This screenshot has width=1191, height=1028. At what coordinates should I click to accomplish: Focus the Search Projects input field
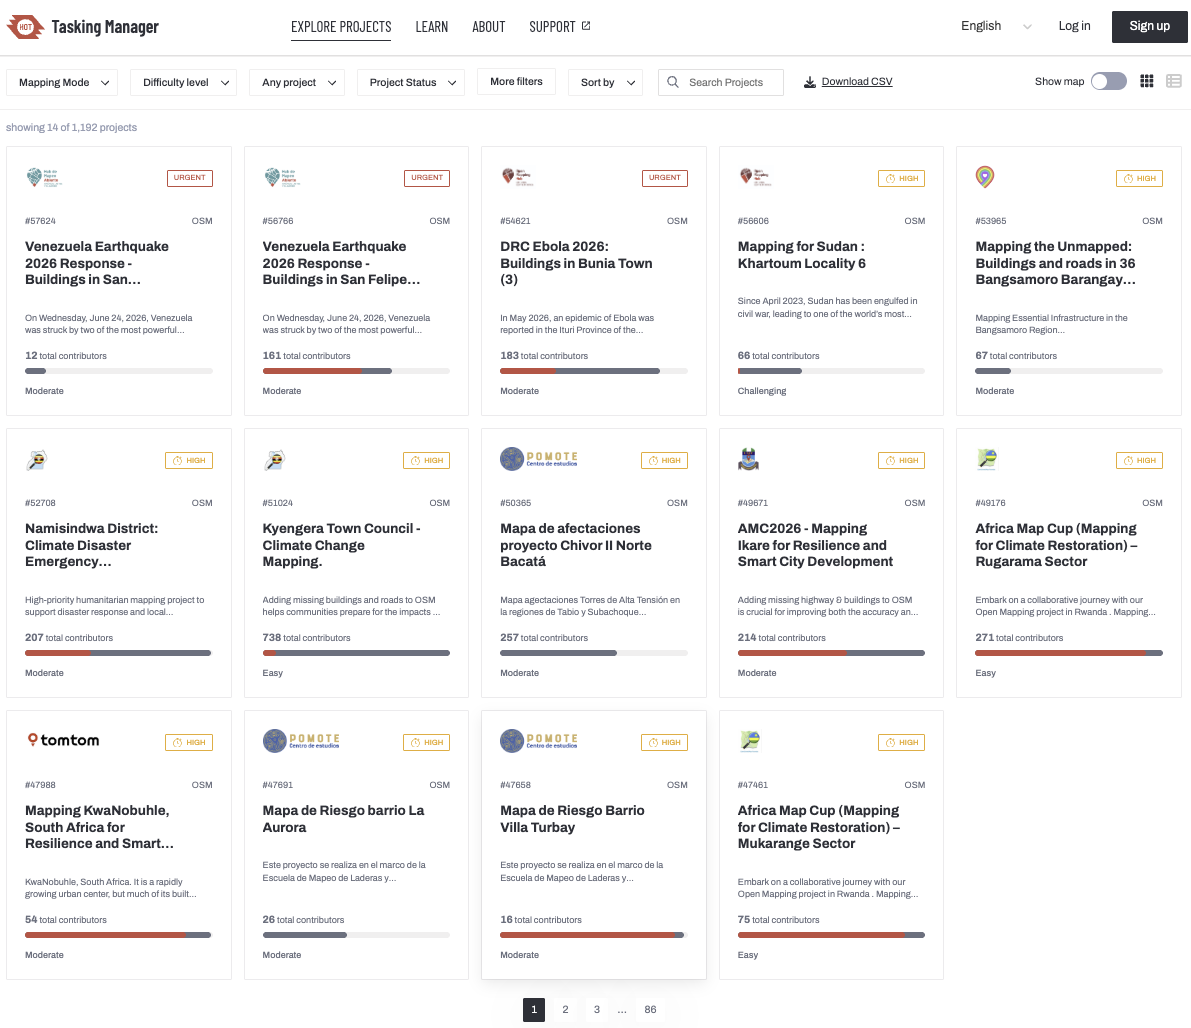click(721, 82)
